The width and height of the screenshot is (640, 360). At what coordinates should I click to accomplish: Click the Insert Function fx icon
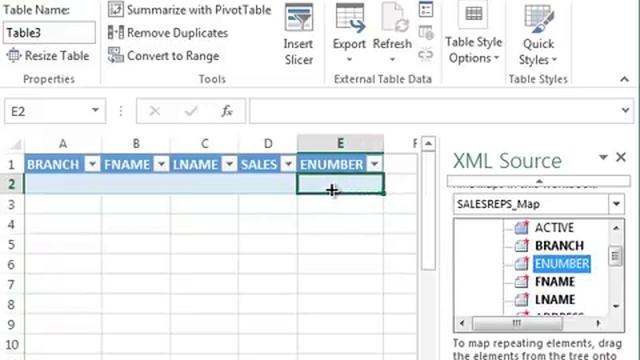click(x=227, y=111)
